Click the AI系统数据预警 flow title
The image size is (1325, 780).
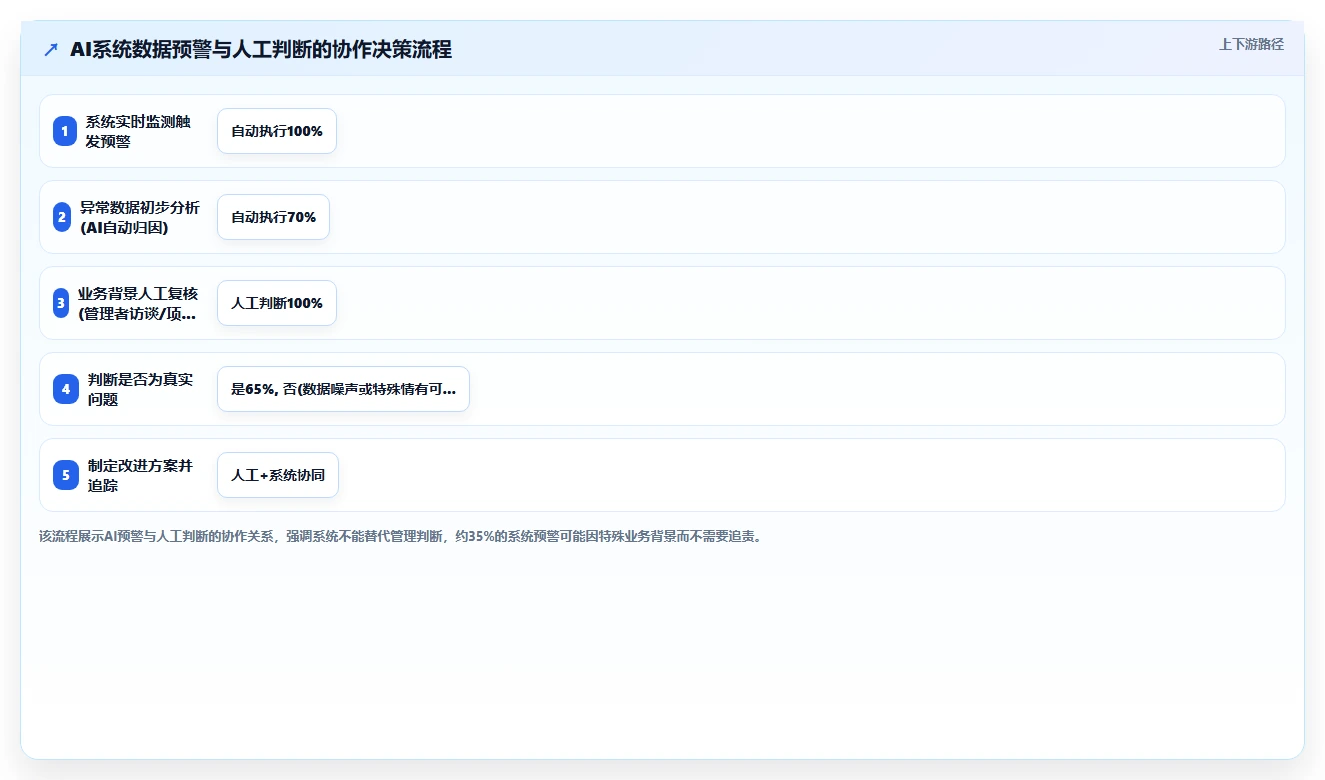[x=261, y=49]
